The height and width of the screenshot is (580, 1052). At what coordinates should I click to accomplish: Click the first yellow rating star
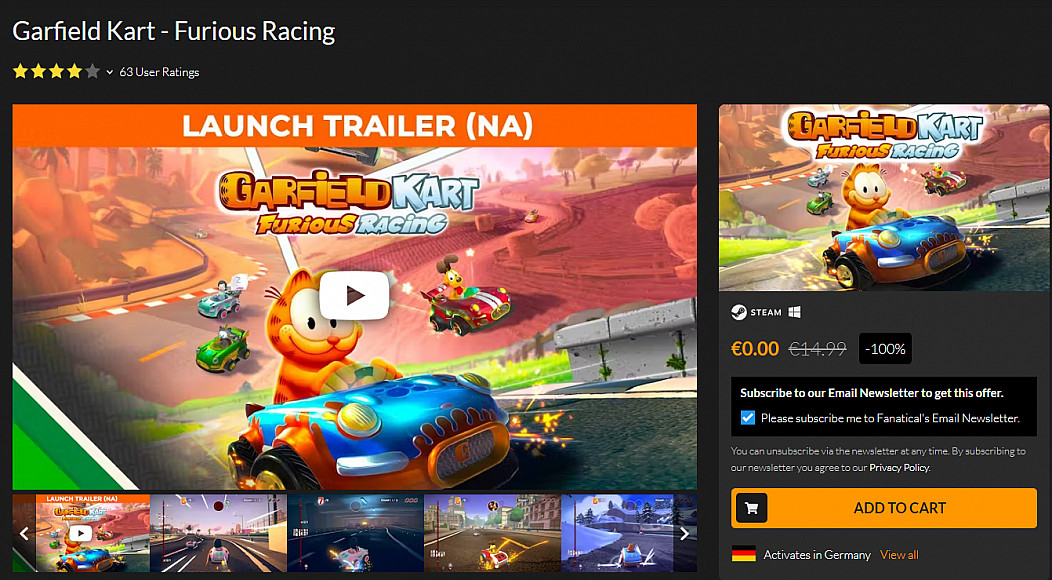[20, 71]
